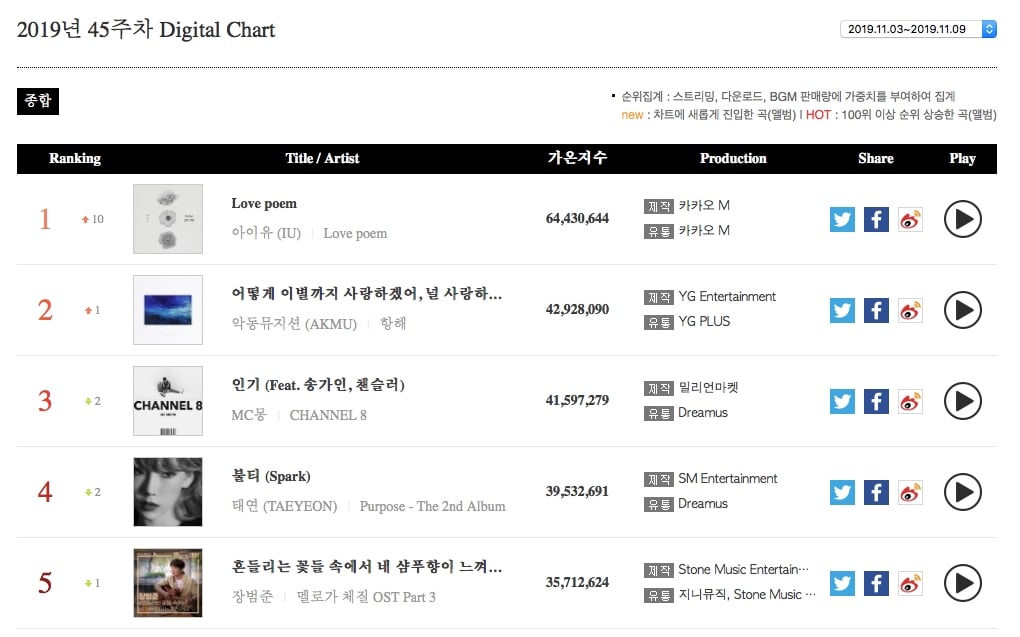The height and width of the screenshot is (637, 1020).
Task: Play 불티 (Spark) by TAEYEON
Action: [963, 493]
